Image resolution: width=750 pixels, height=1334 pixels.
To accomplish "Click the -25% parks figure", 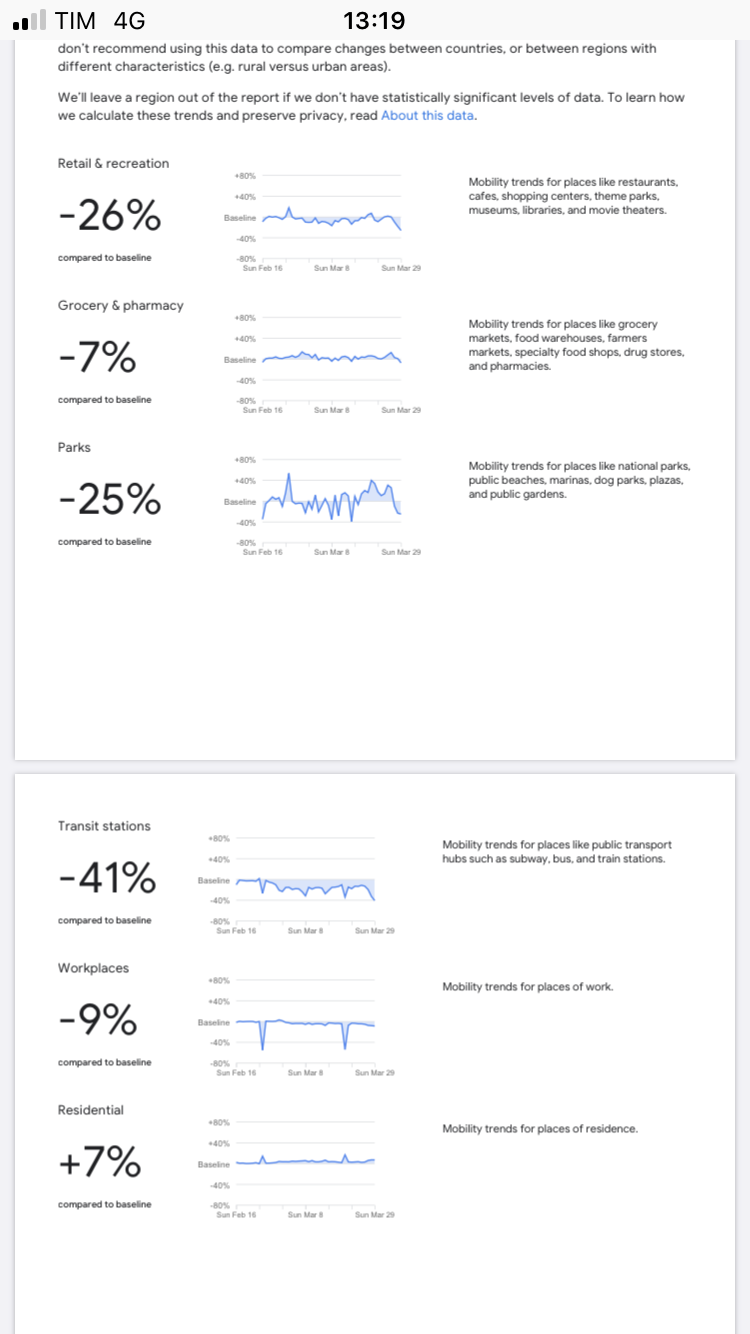I will pyautogui.click(x=110, y=499).
